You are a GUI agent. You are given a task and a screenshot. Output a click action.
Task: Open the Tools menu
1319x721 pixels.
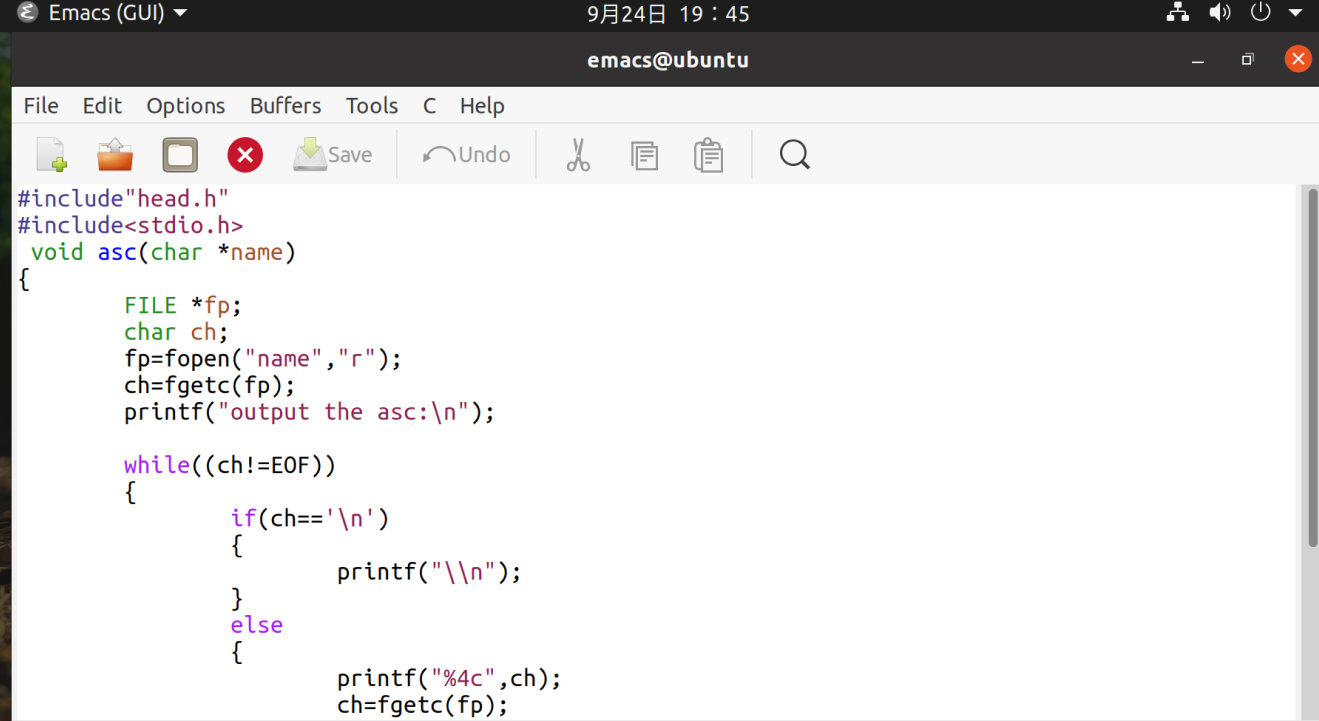click(372, 106)
